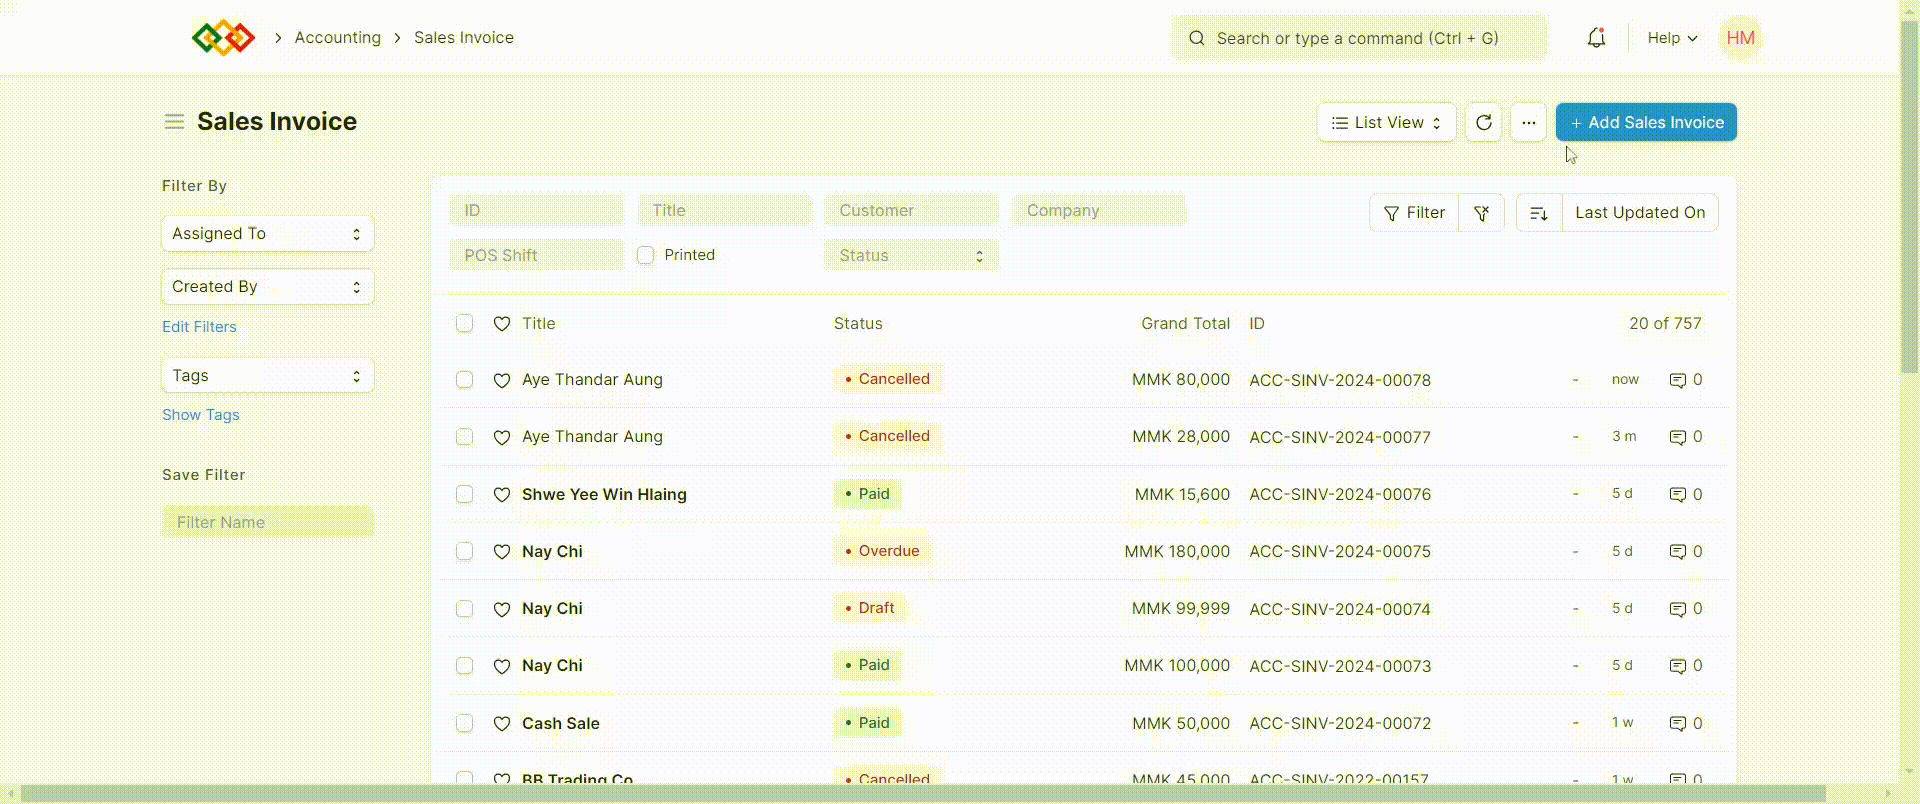Click the global search command box
1920x804 pixels.
(1359, 38)
